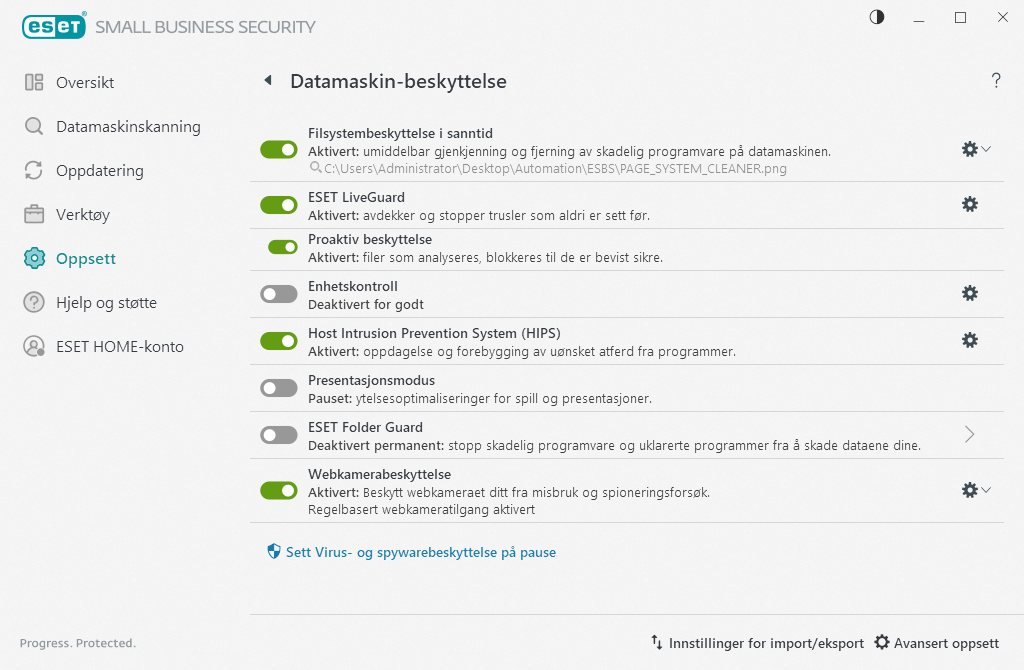Open Enhetskontroll gear settings
1024x670 pixels.
[x=969, y=293]
